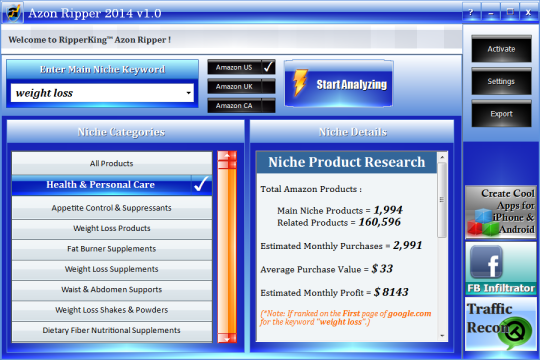Viewport: 540px width, 360px height.
Task: Open the Create Cool Apps cubes banner
Action: [501, 212]
